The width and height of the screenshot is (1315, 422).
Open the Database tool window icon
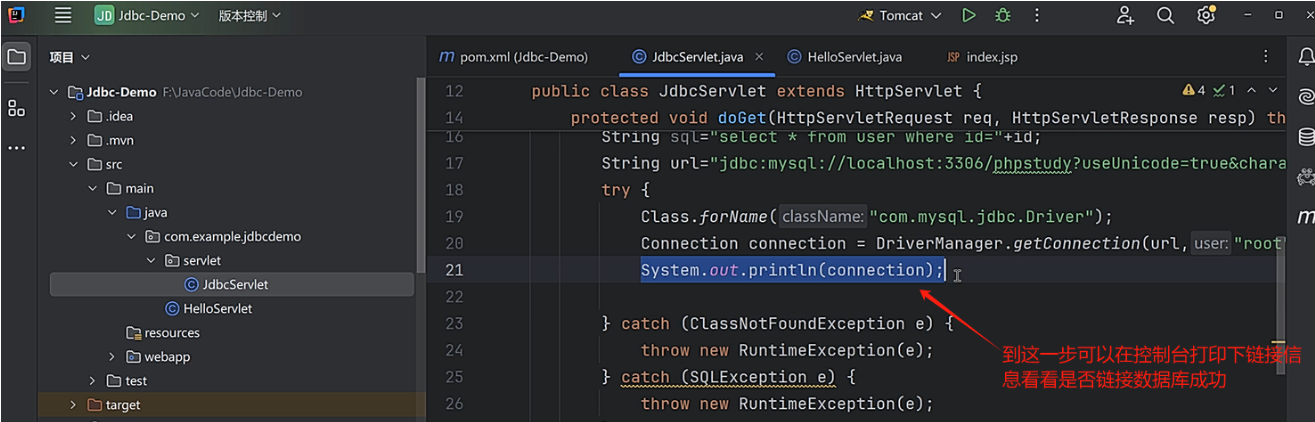(x=1306, y=137)
